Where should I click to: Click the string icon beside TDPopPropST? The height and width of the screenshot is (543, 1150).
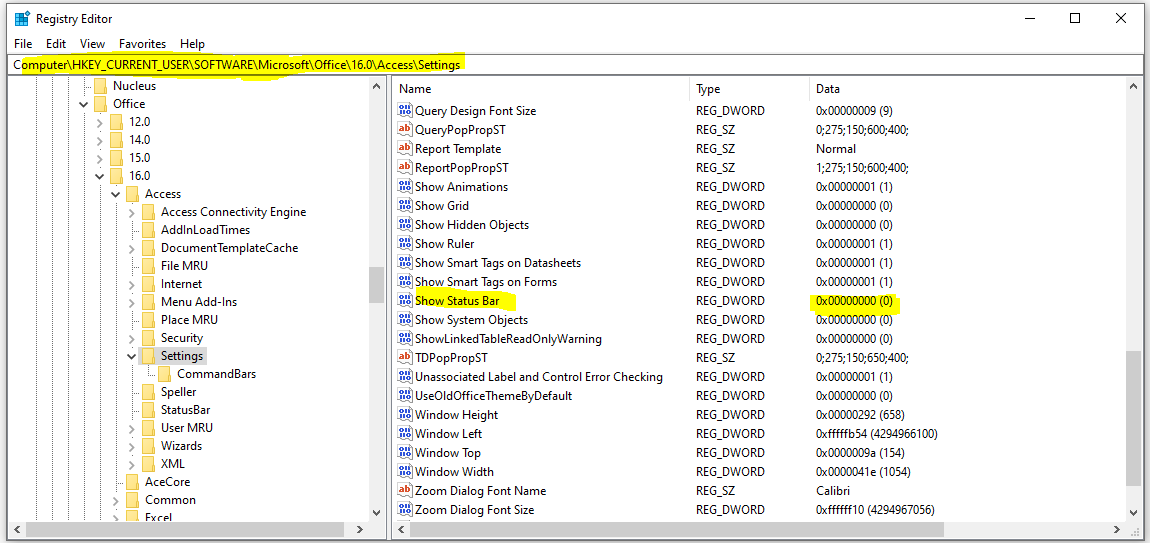(405, 357)
